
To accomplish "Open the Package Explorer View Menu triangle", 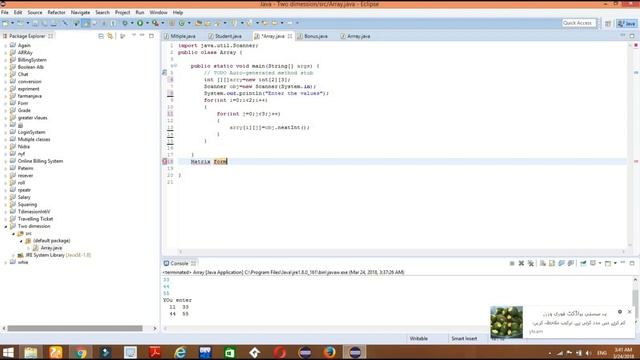I will 133,36.
